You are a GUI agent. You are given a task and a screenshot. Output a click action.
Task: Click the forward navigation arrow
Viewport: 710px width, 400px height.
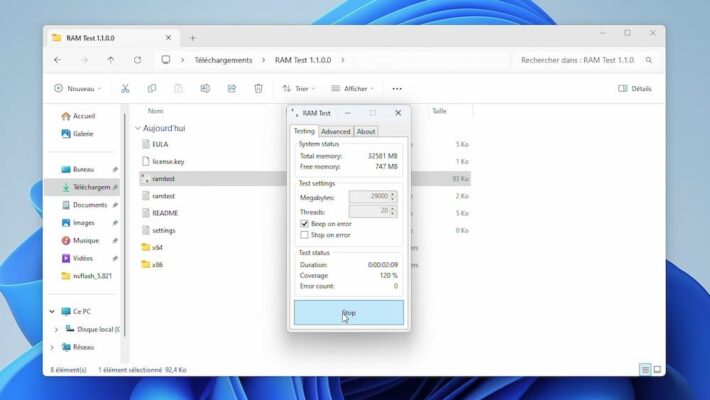point(84,60)
